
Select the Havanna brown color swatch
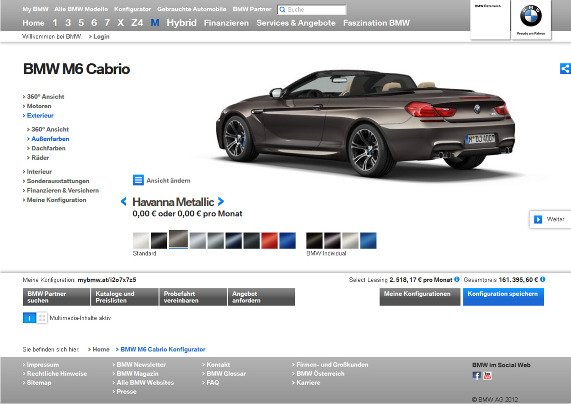point(178,239)
